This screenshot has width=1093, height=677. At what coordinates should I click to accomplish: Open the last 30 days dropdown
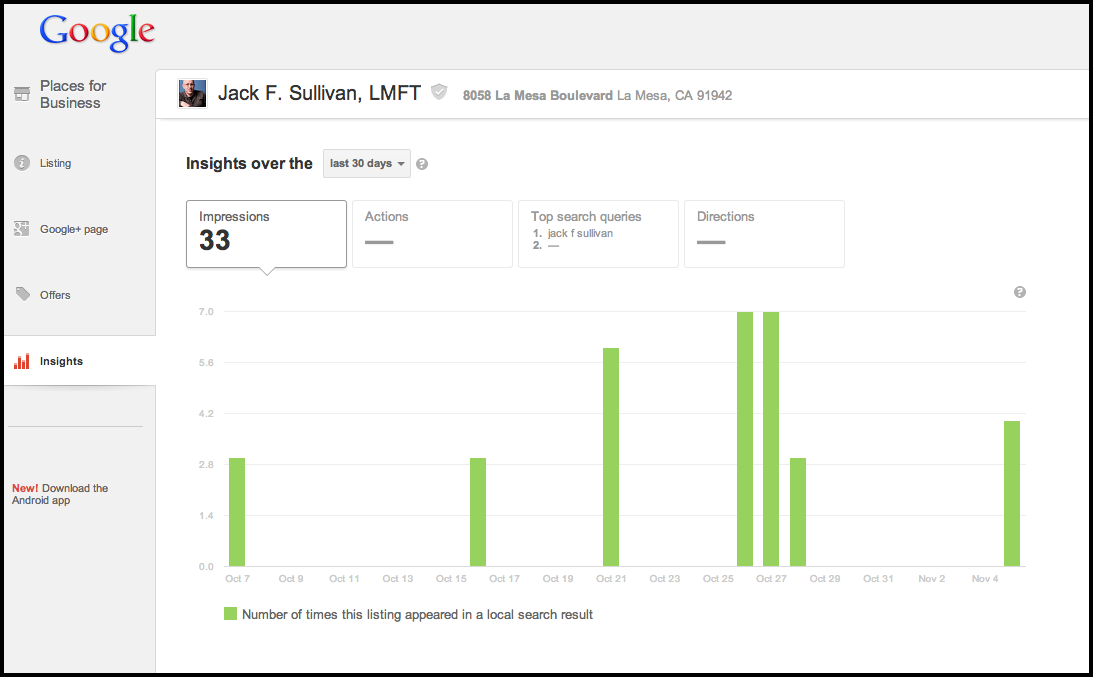367,163
